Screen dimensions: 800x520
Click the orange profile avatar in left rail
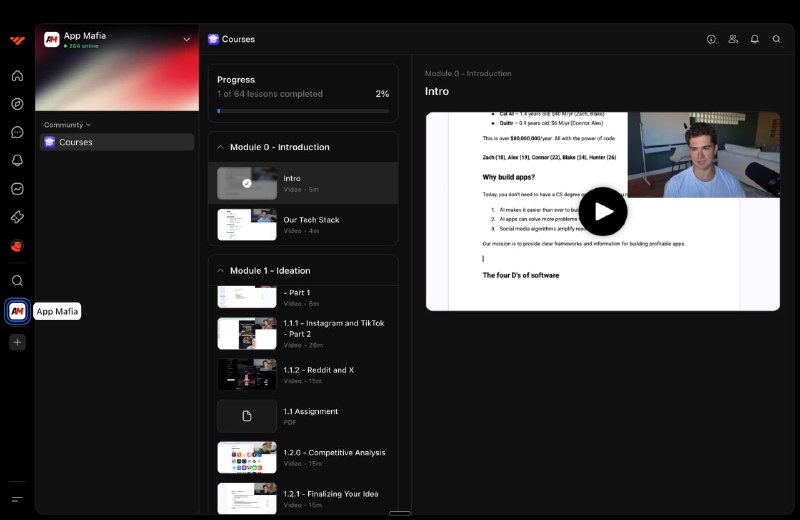click(x=17, y=246)
